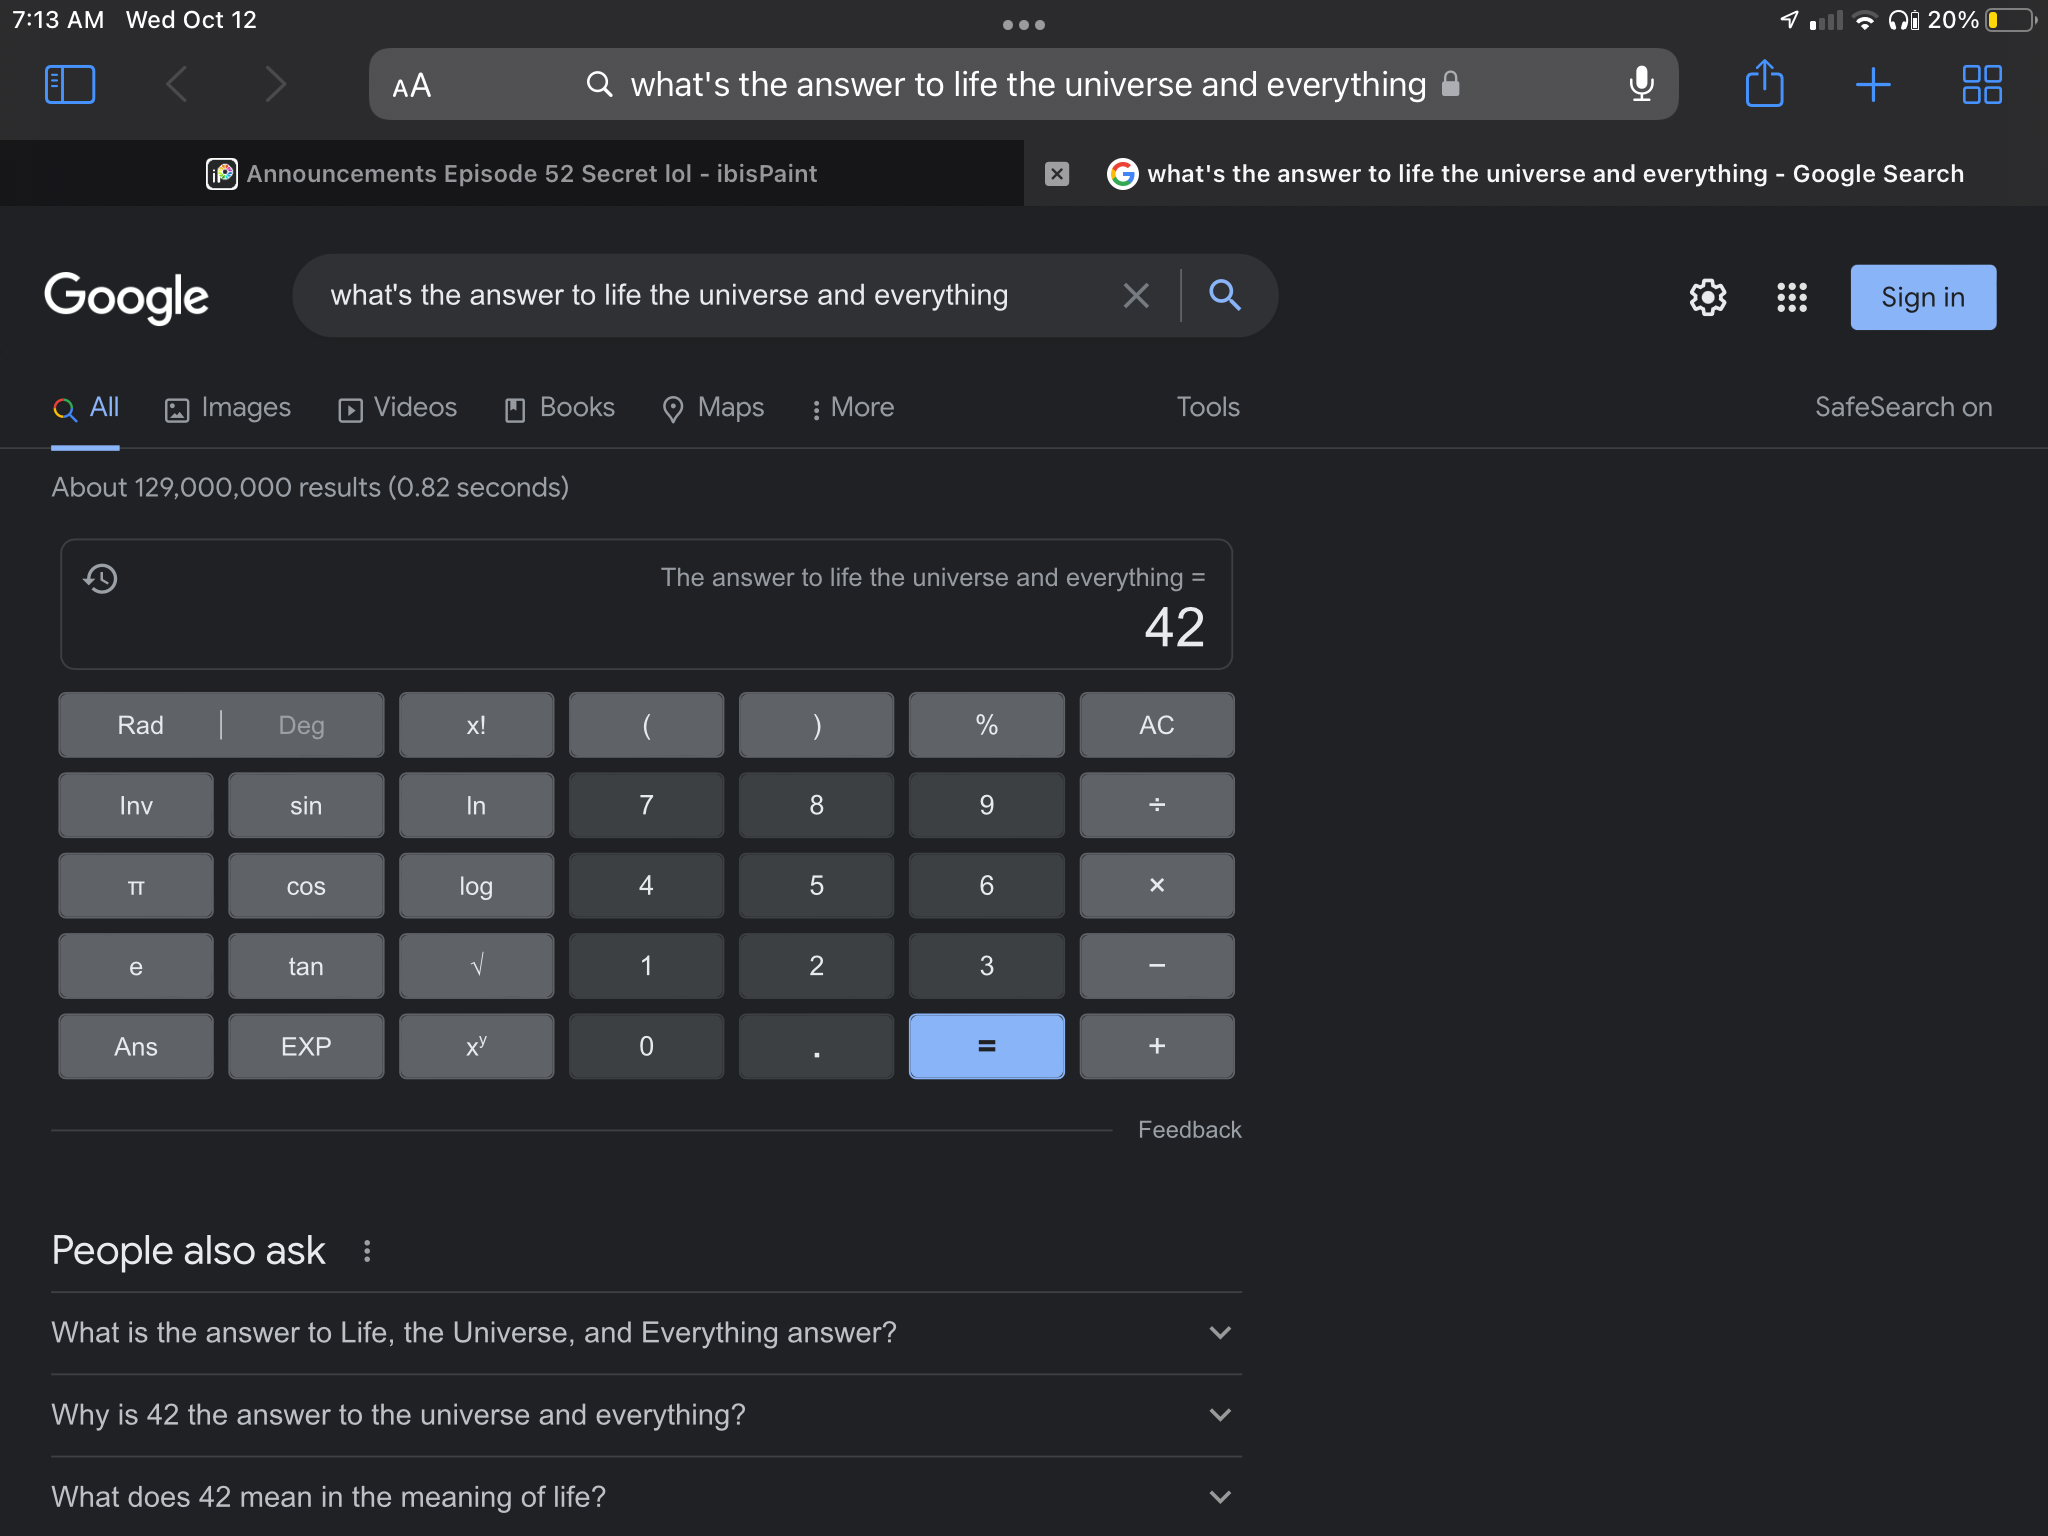The height and width of the screenshot is (1536, 2048).
Task: Open the More search filters menu
Action: pos(853,408)
